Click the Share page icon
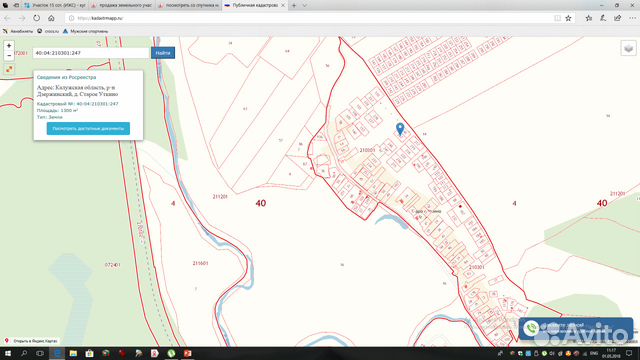The height and width of the screenshot is (360, 640). (618, 18)
